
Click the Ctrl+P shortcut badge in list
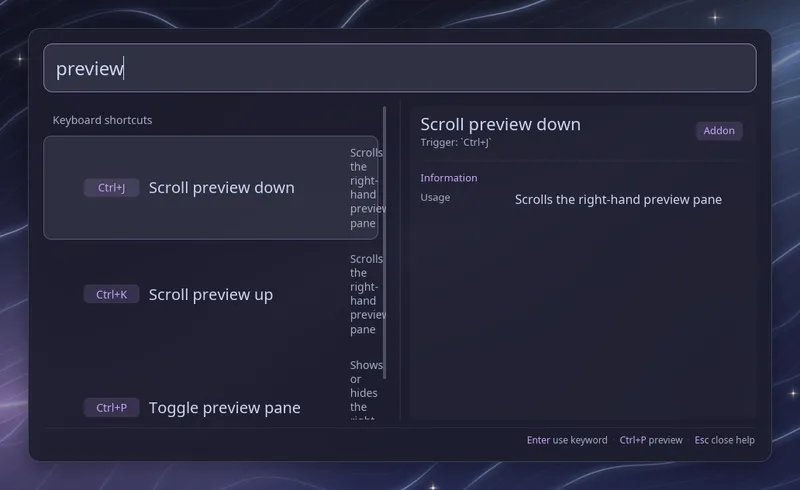111,408
